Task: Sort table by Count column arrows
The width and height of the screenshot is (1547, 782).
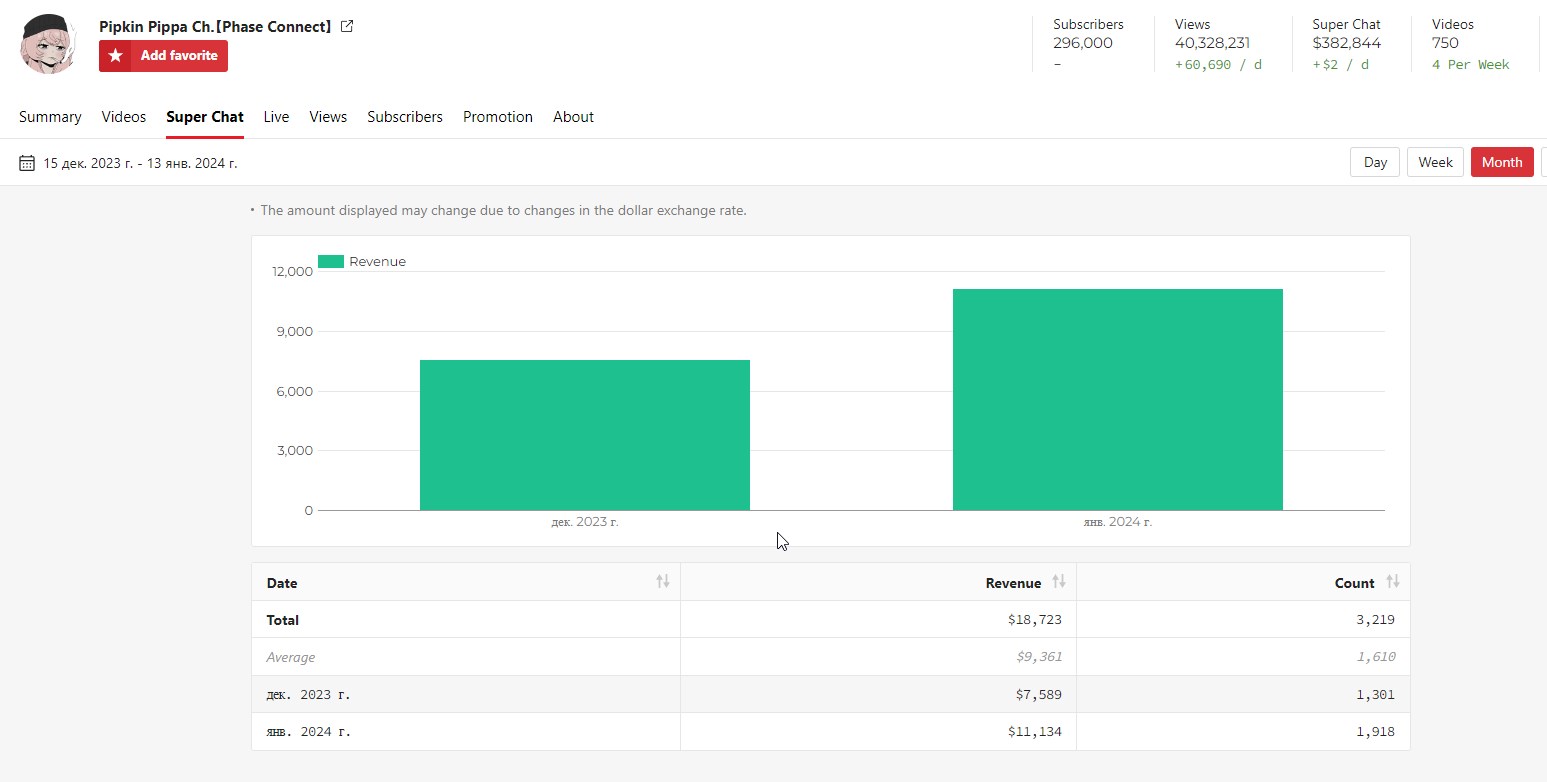Action: point(1393,582)
